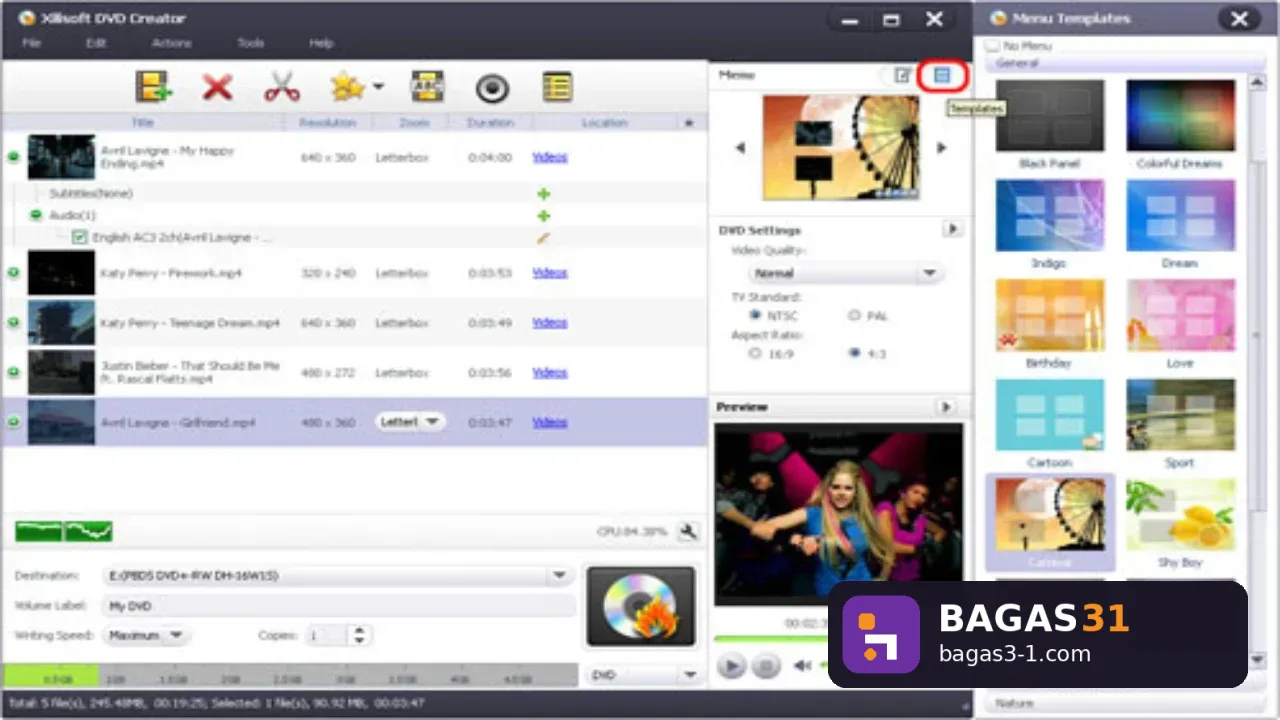
Task: Click the green plus to add audio
Action: [x=544, y=216]
